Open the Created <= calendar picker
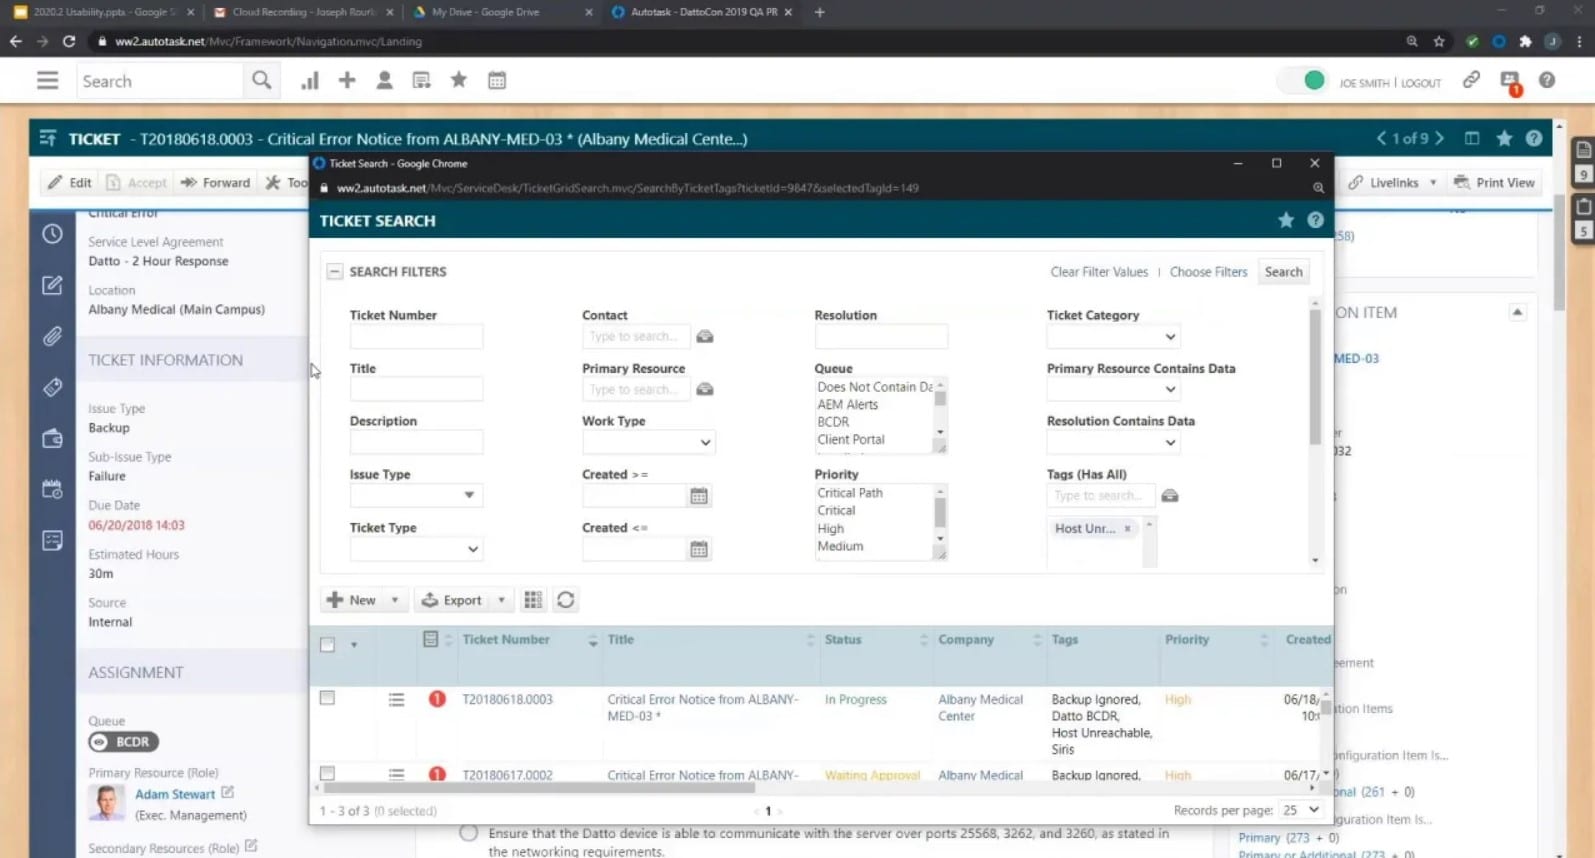 click(x=699, y=549)
